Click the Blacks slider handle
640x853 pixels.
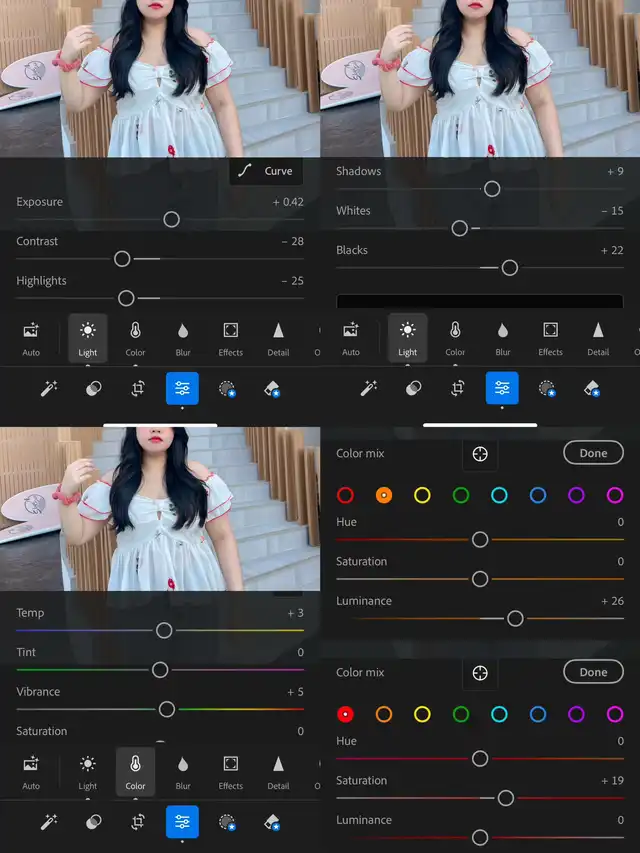coord(509,267)
